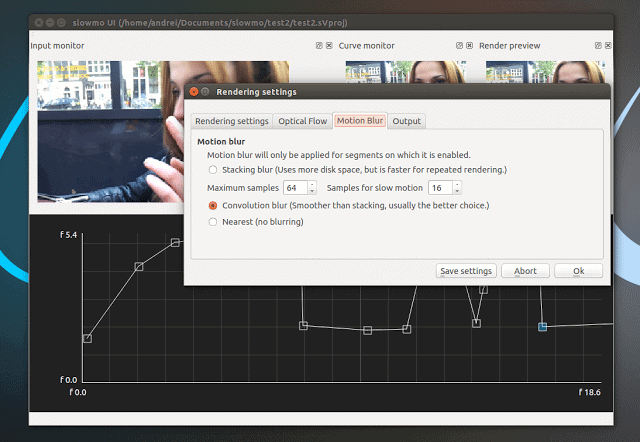Select the topmost curve node near f 5.4
This screenshot has height=442, width=640.
[175, 242]
